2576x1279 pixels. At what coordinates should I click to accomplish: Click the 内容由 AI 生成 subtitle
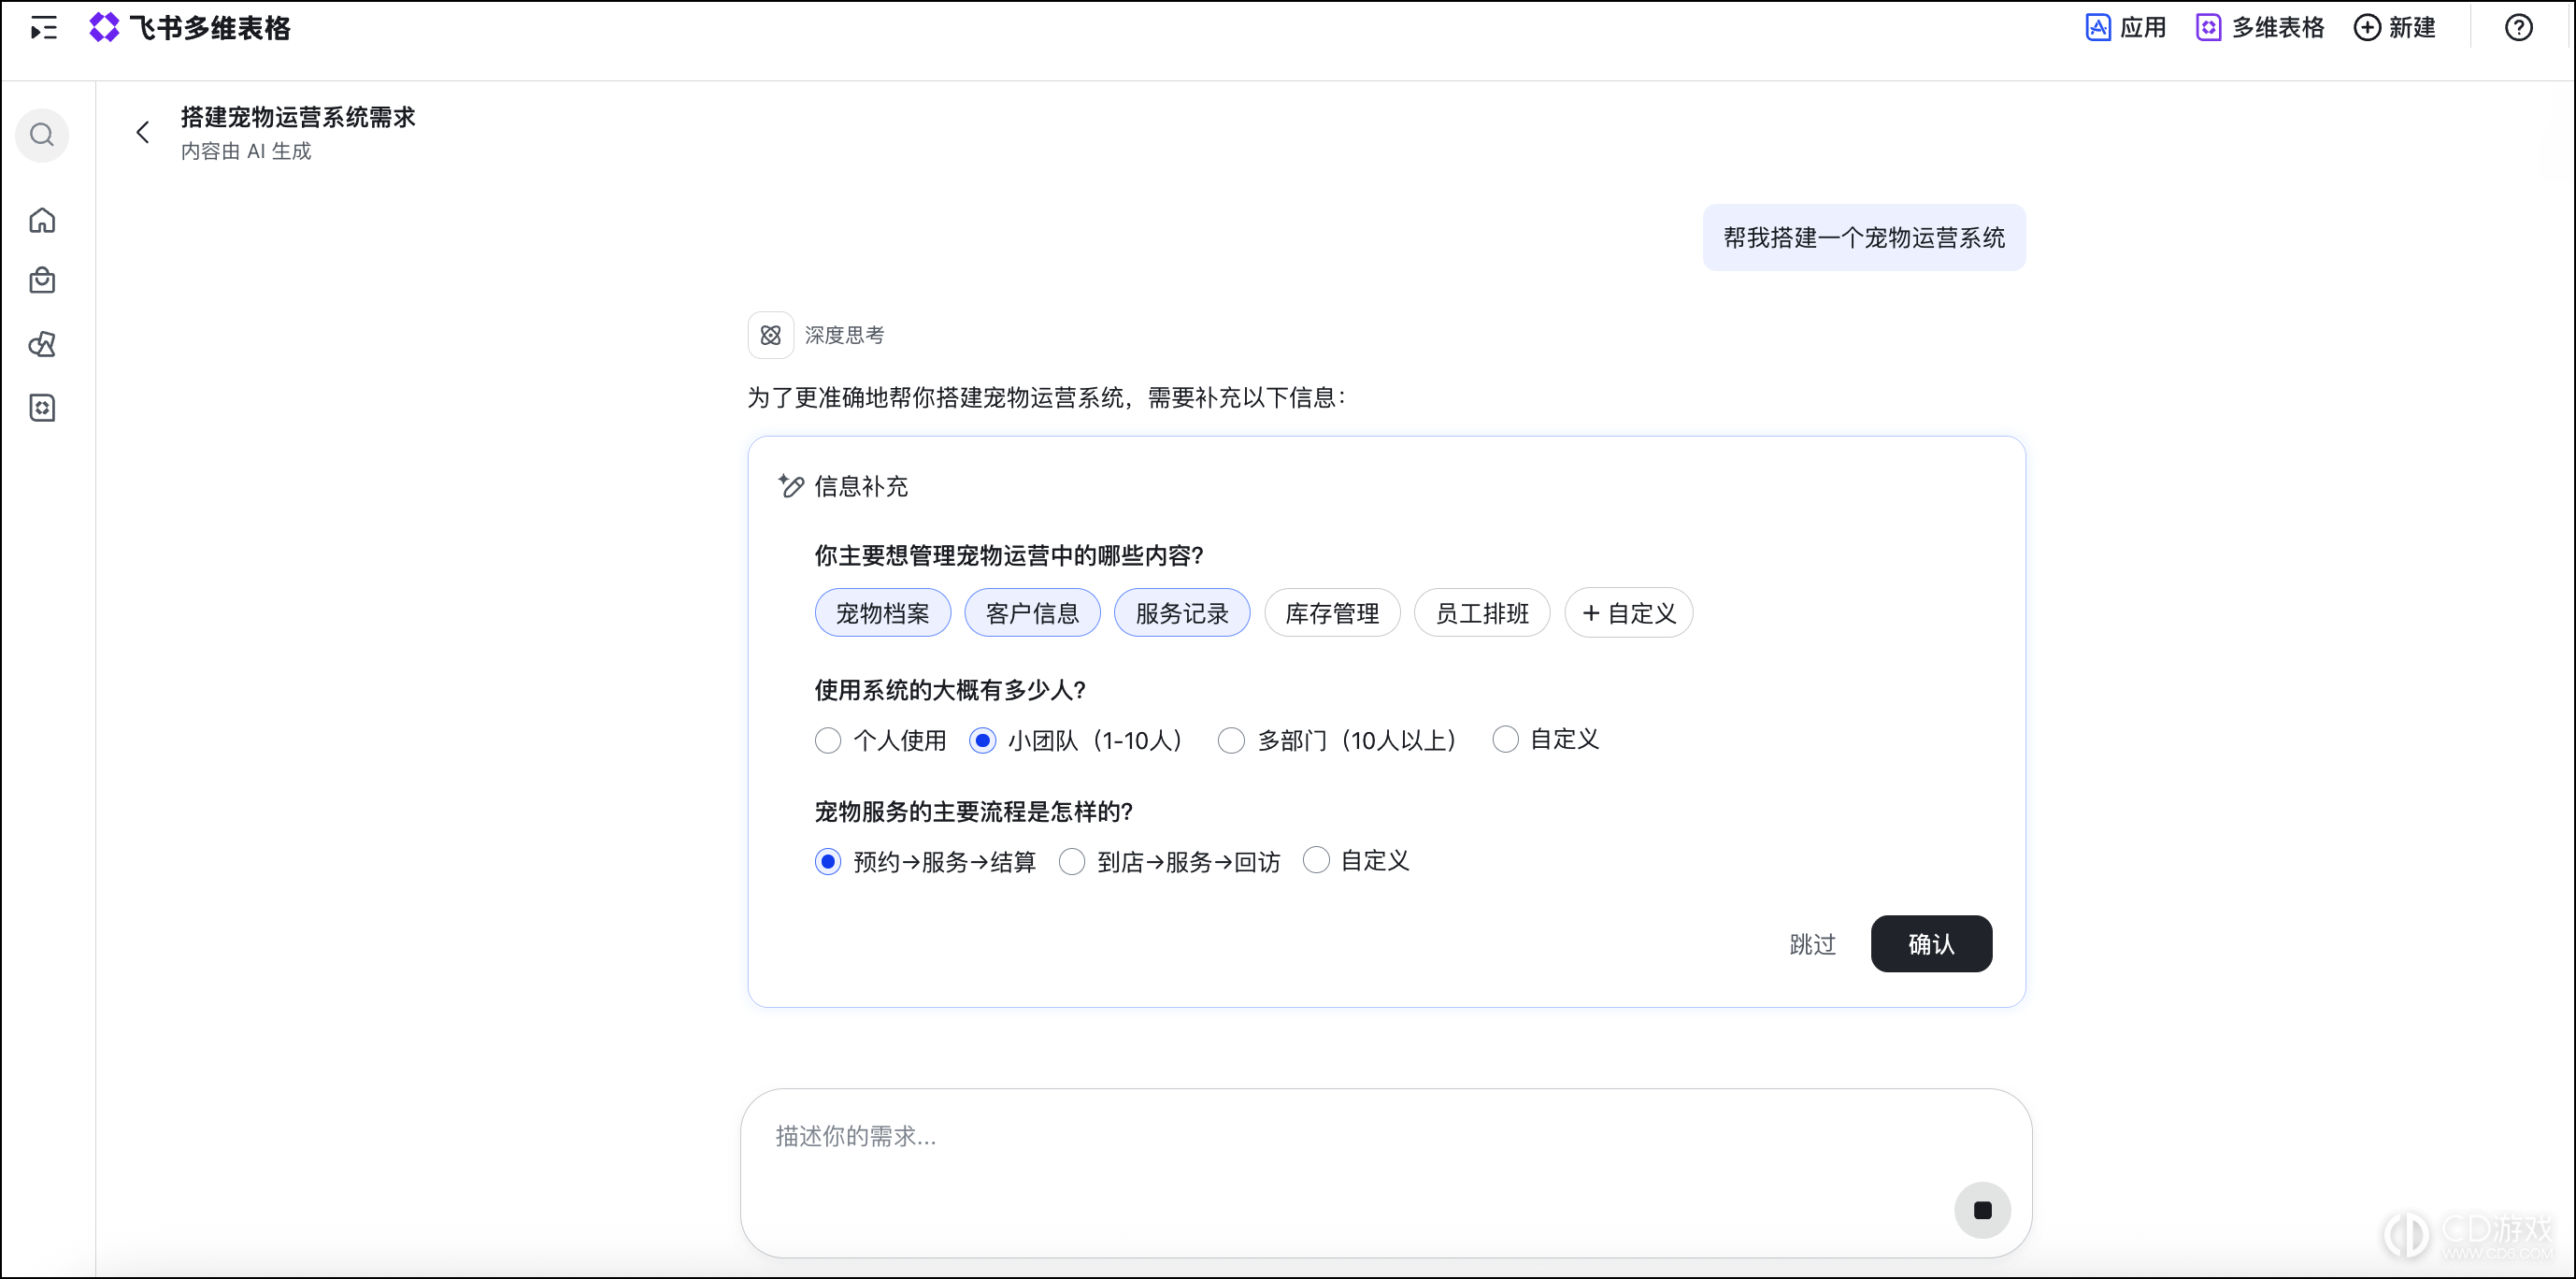coord(246,151)
